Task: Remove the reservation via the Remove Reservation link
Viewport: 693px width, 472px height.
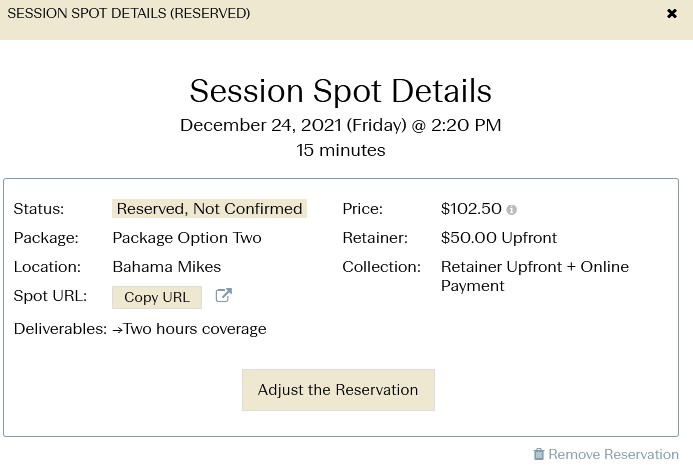Action: pos(613,454)
